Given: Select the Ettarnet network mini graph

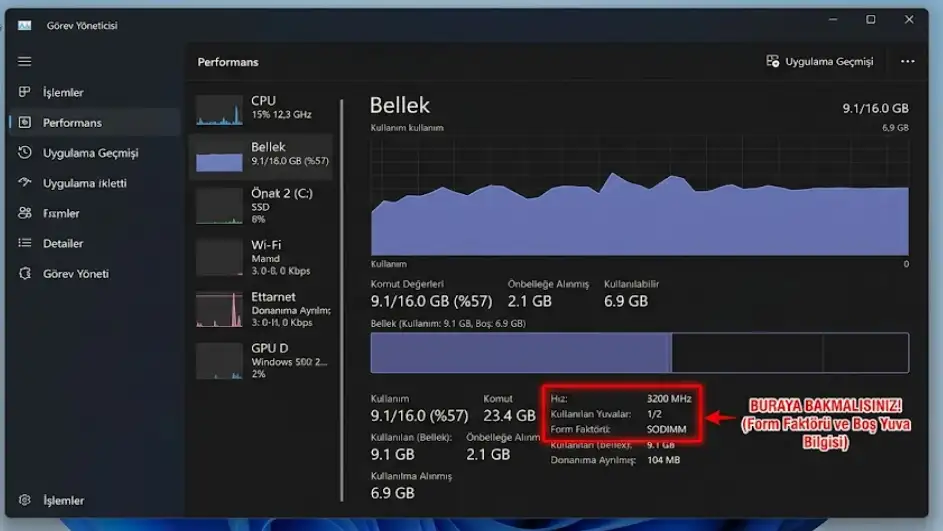Looking at the screenshot, I should coord(220,309).
